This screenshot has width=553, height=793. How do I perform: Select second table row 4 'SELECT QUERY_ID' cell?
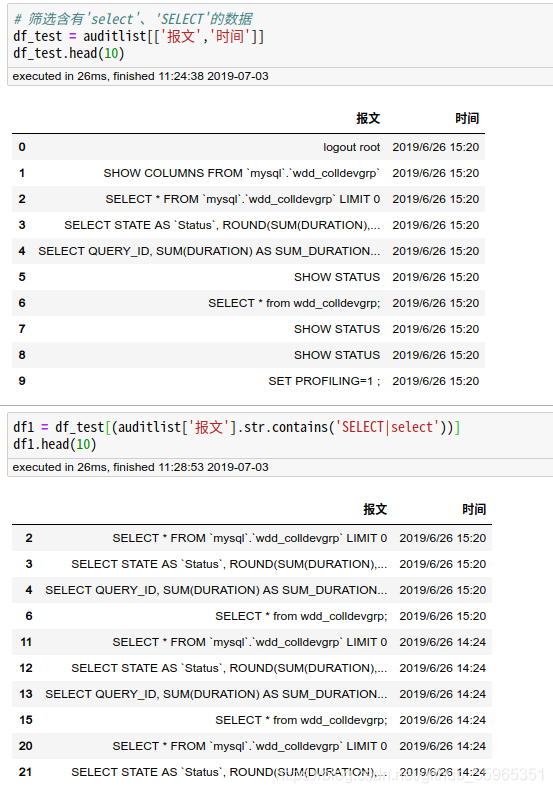(216, 590)
